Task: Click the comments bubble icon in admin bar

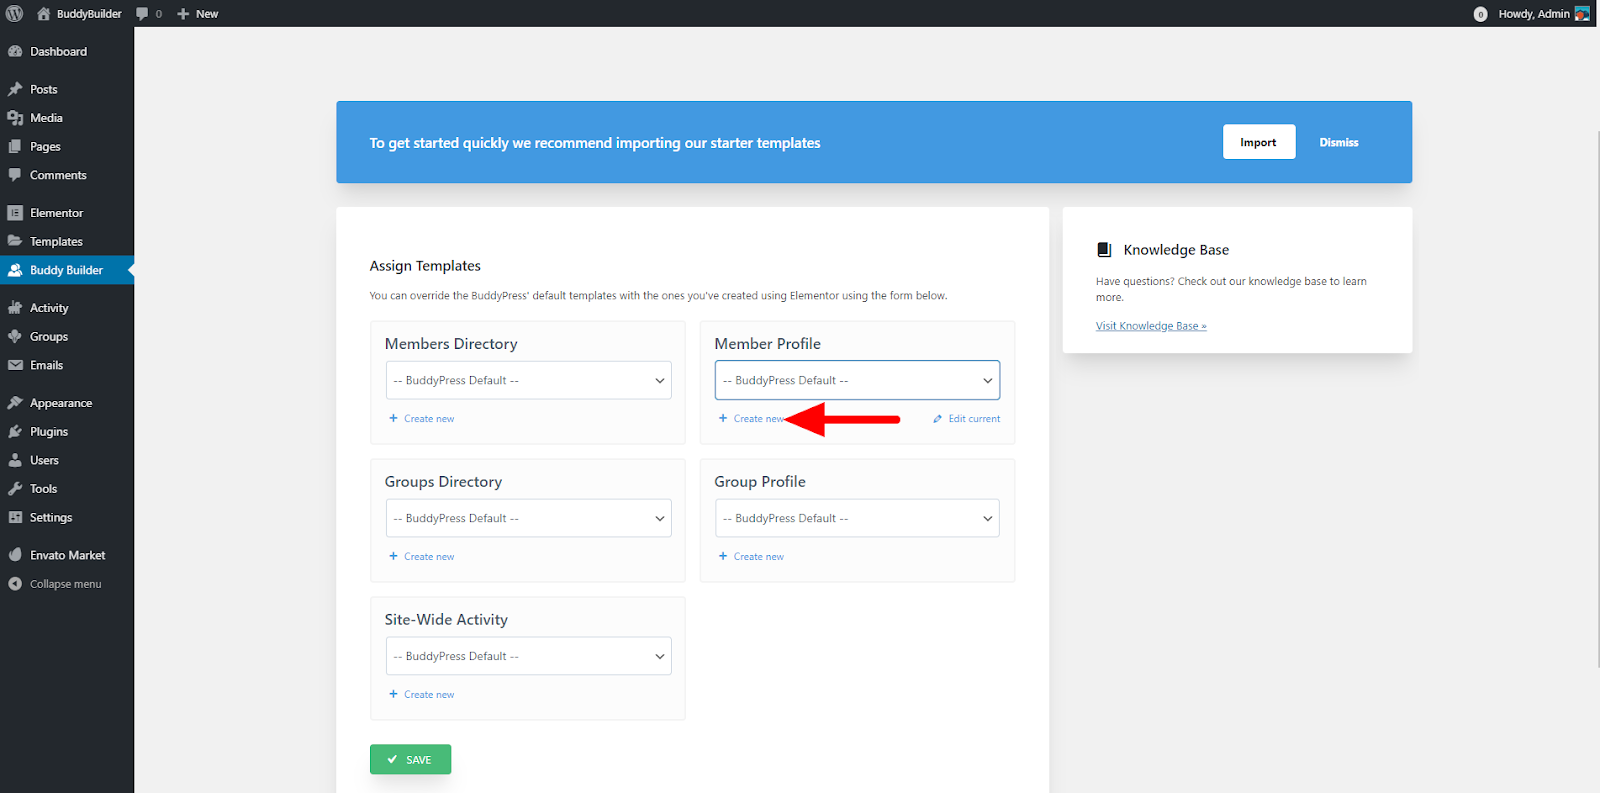Action: tap(142, 14)
